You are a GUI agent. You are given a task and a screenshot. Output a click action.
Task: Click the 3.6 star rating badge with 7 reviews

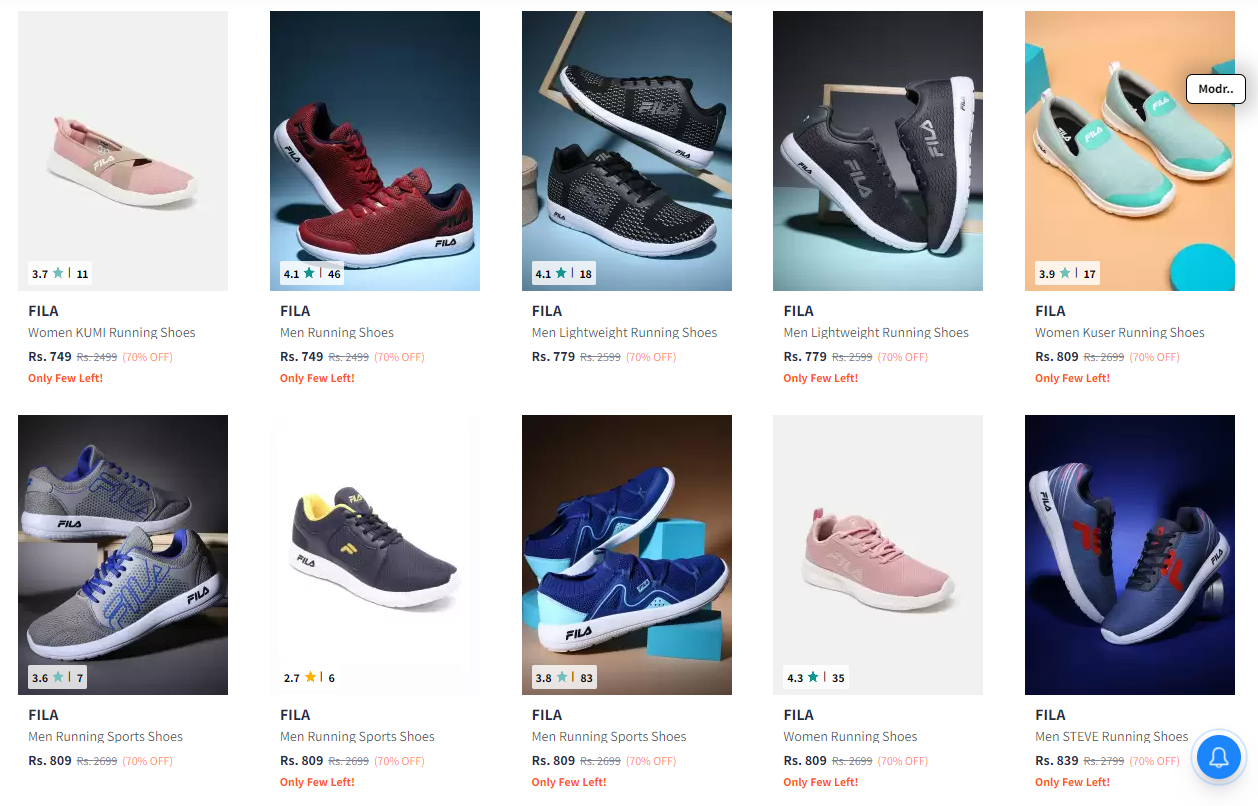pos(57,677)
